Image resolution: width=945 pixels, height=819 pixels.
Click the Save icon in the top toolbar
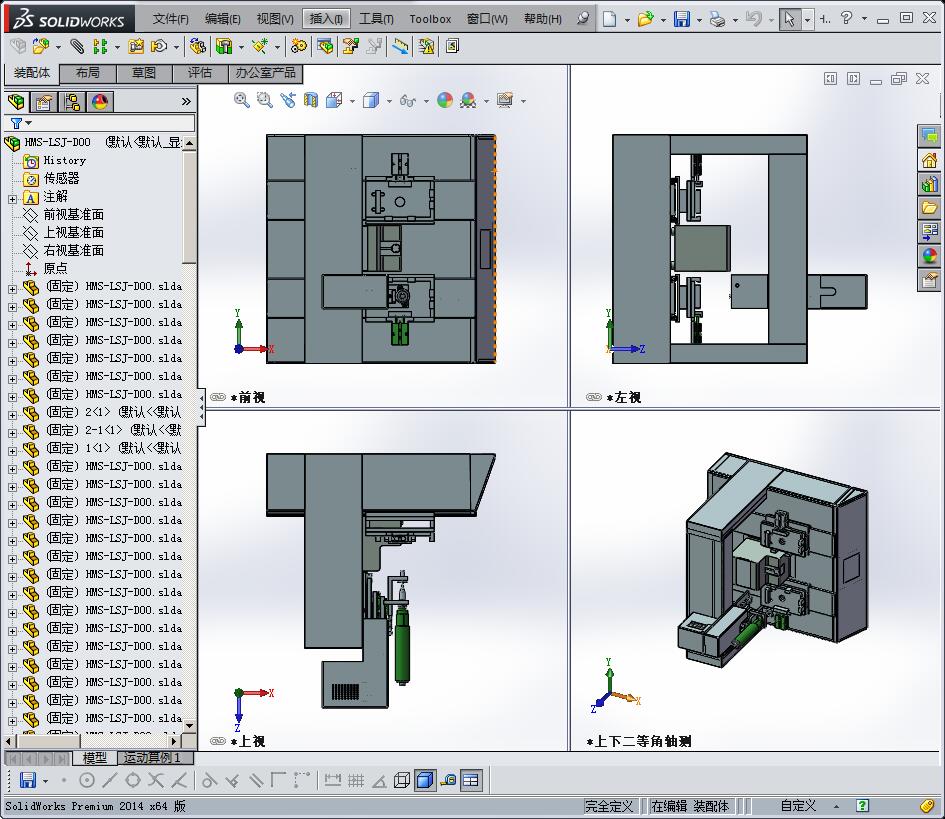click(681, 19)
